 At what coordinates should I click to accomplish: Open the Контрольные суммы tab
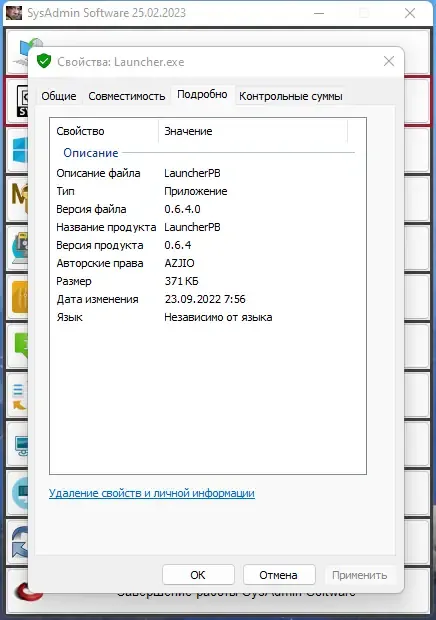(291, 96)
